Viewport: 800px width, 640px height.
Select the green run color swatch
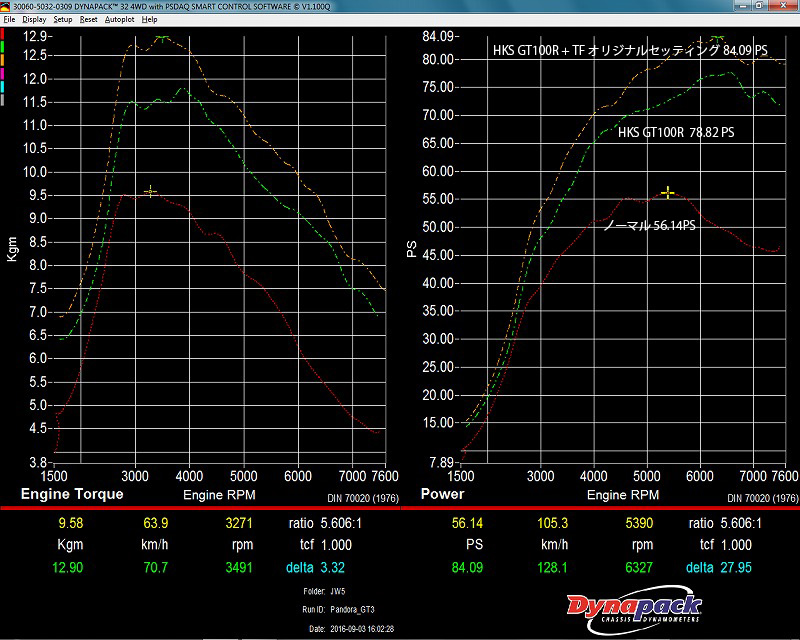point(4,47)
